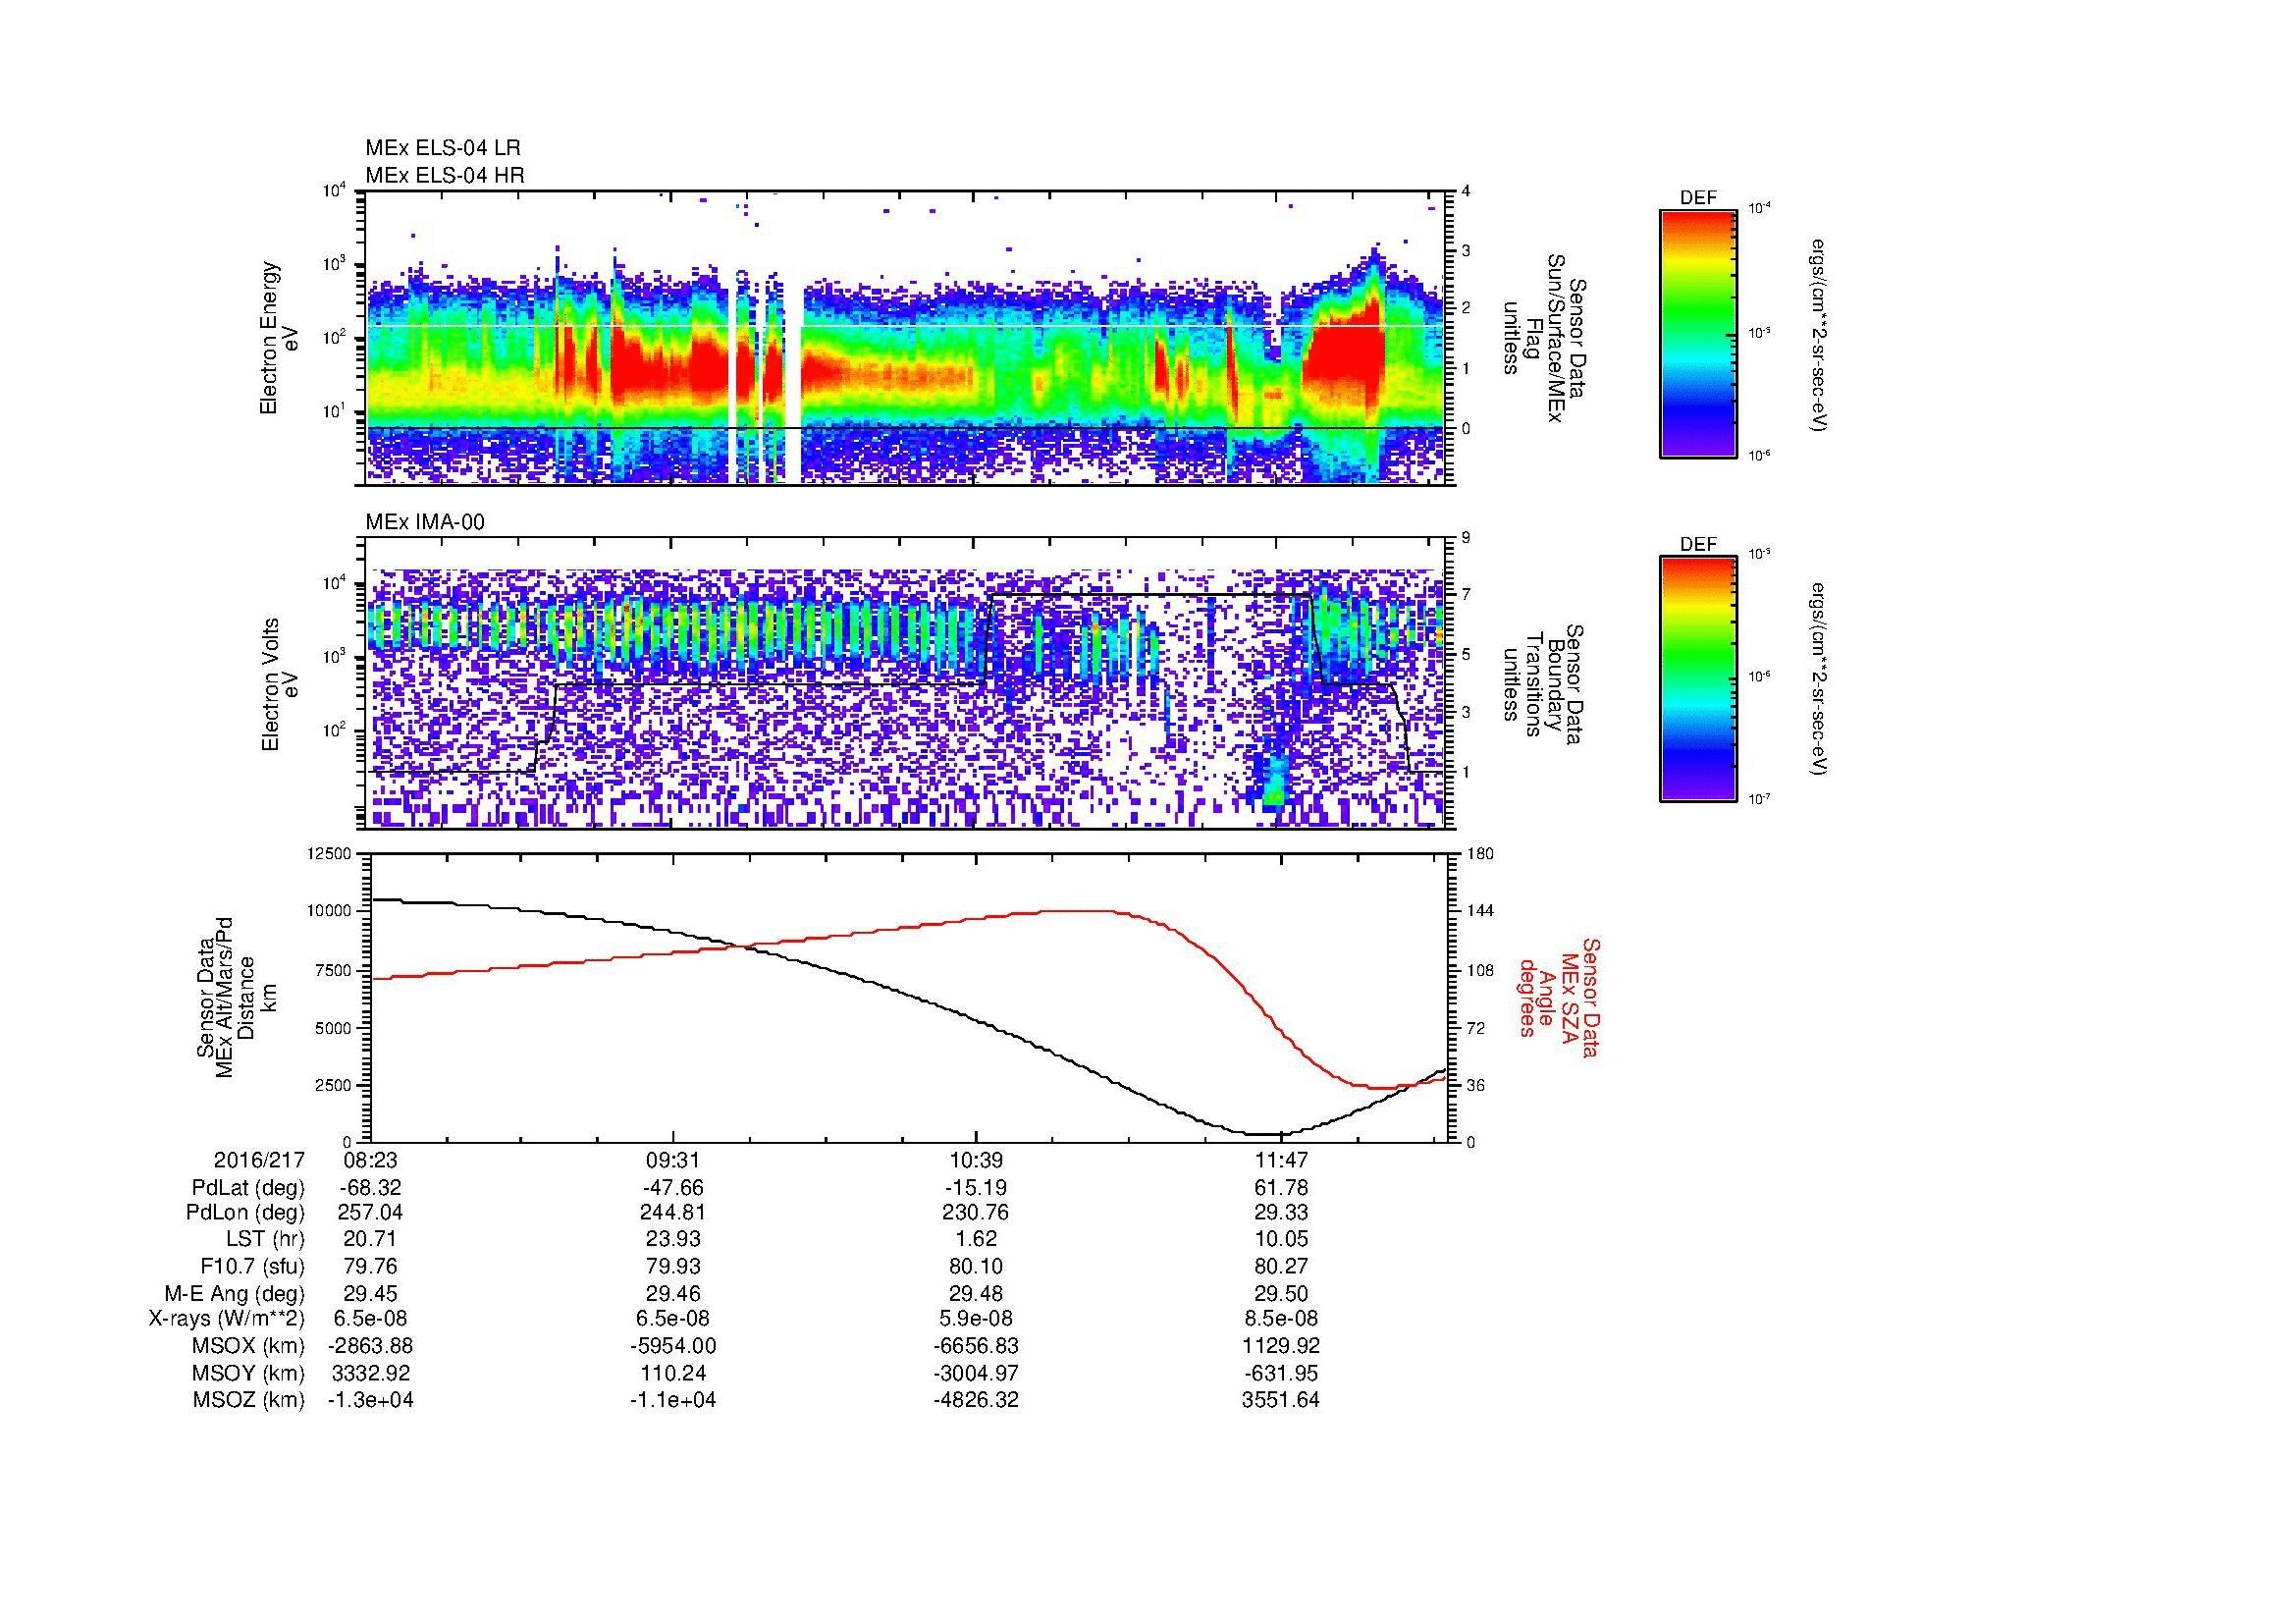
Task: Click the 'MSOX (km)' row label
Action: point(249,1346)
